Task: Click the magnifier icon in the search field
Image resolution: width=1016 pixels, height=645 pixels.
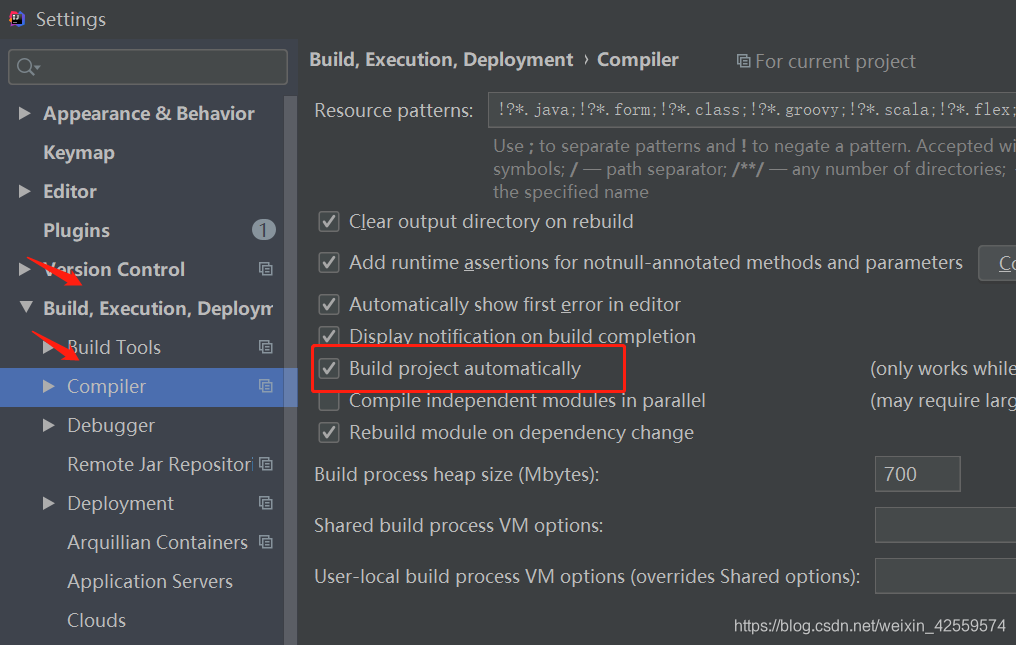Action: 28,67
